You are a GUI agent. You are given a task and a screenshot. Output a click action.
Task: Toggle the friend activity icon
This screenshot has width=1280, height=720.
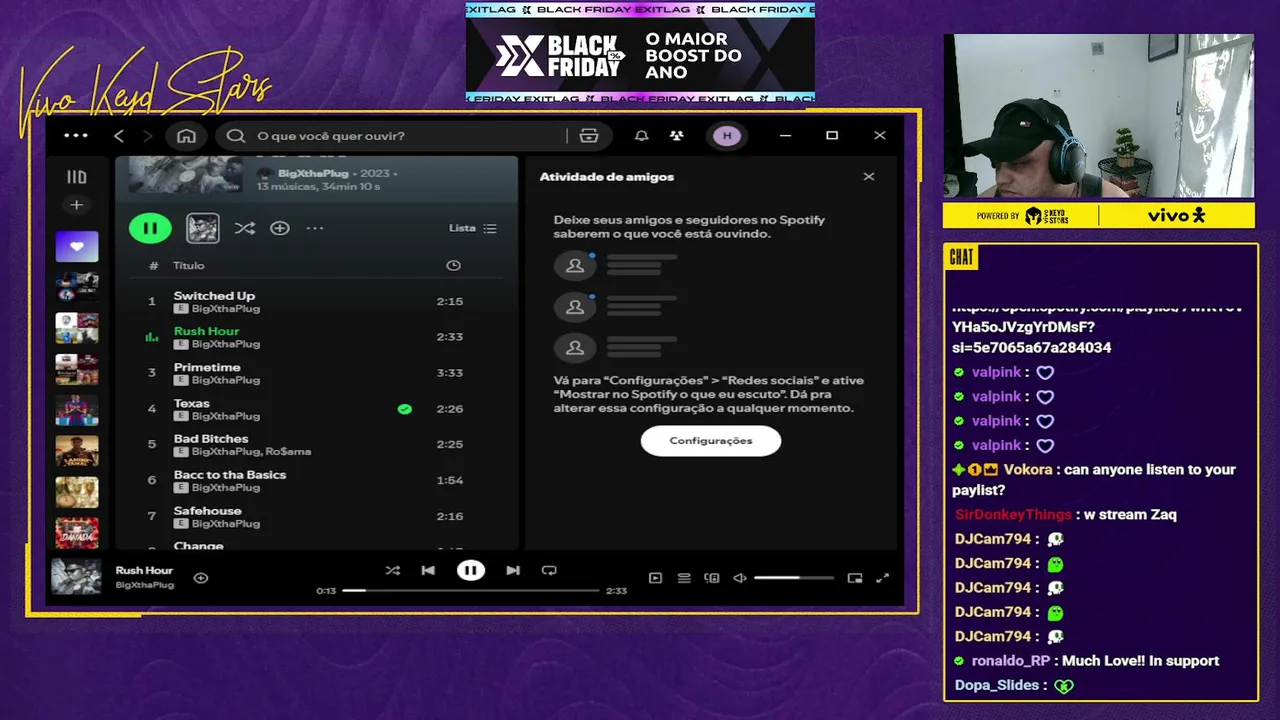pos(677,136)
